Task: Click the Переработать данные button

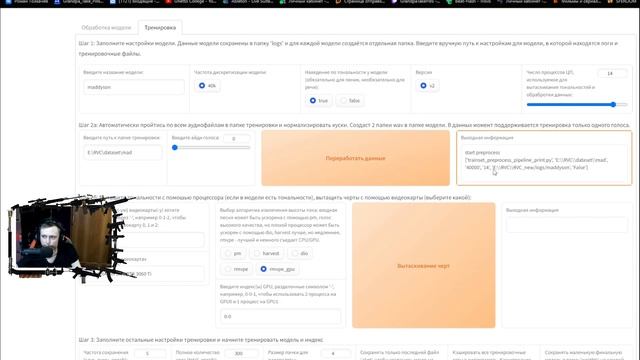Action: point(356,158)
